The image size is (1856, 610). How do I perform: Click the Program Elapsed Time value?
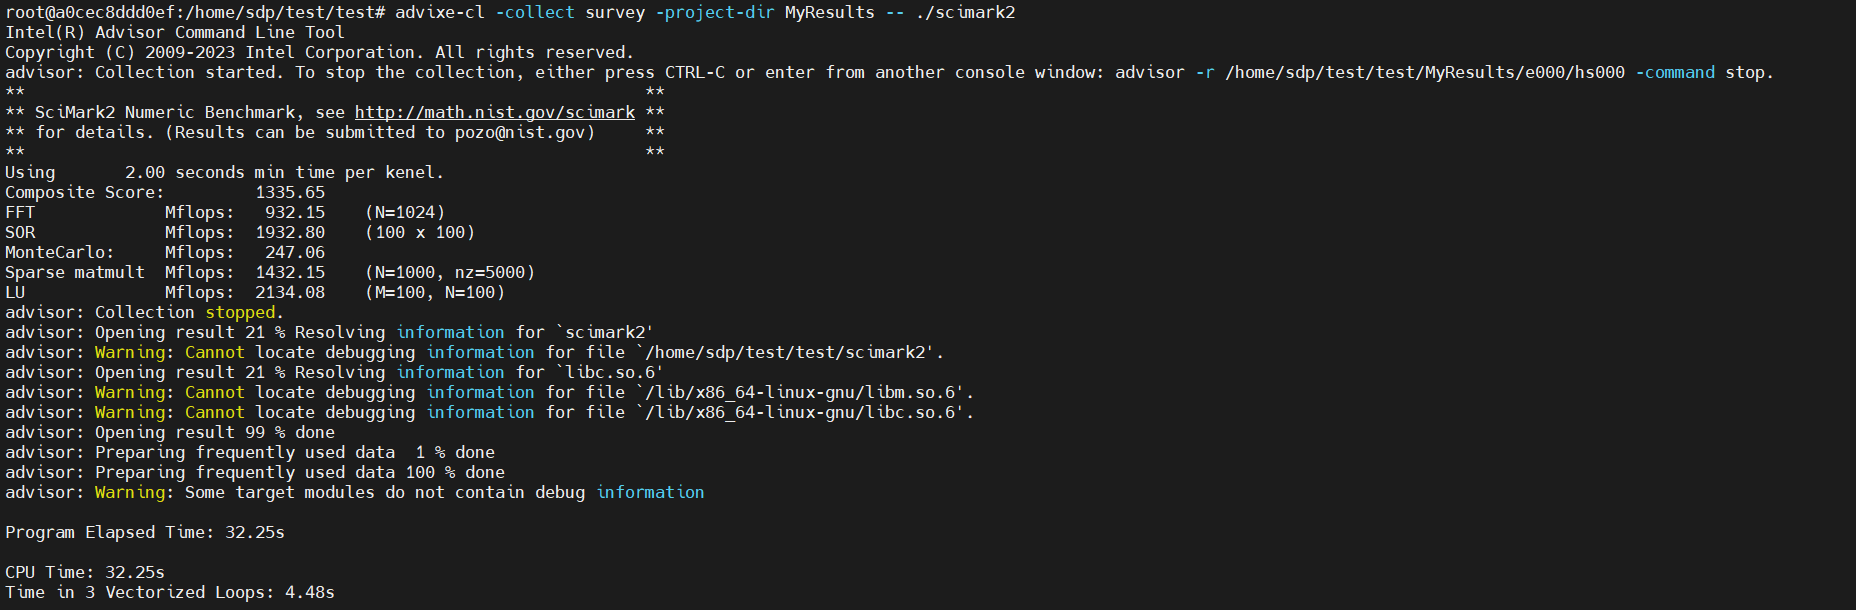(255, 532)
